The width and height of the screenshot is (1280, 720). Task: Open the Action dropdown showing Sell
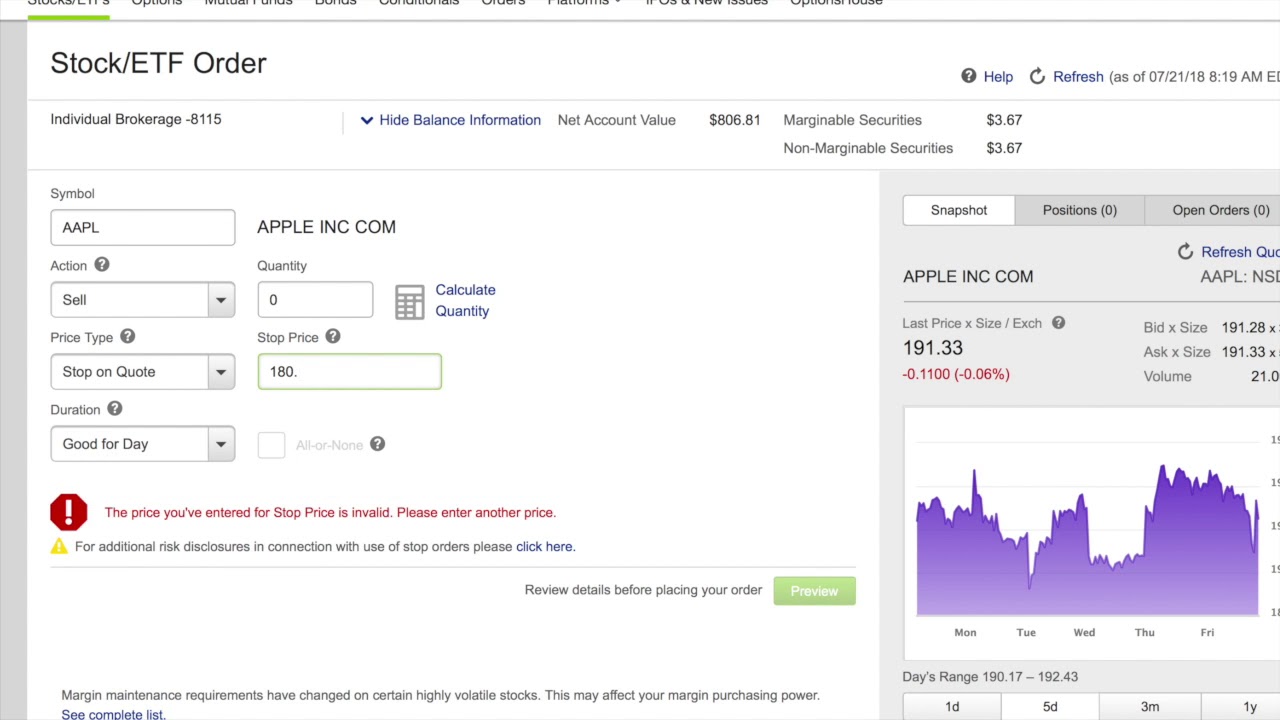pyautogui.click(x=143, y=300)
